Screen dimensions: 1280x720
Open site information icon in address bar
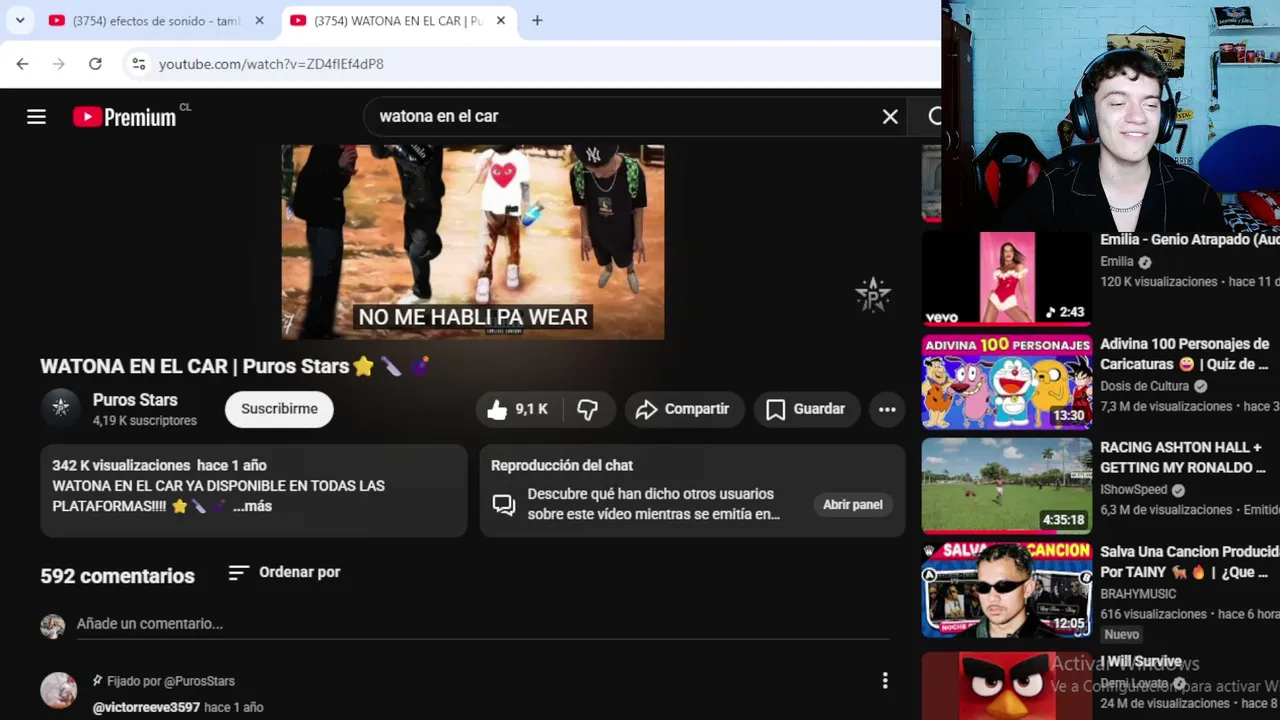tap(138, 64)
